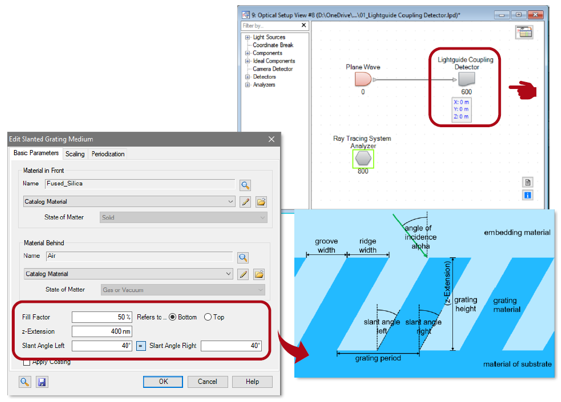Viewport: 561px width, 402px height.
Task: Open the Material Behind Catalog Material dropdown
Action: click(x=128, y=274)
